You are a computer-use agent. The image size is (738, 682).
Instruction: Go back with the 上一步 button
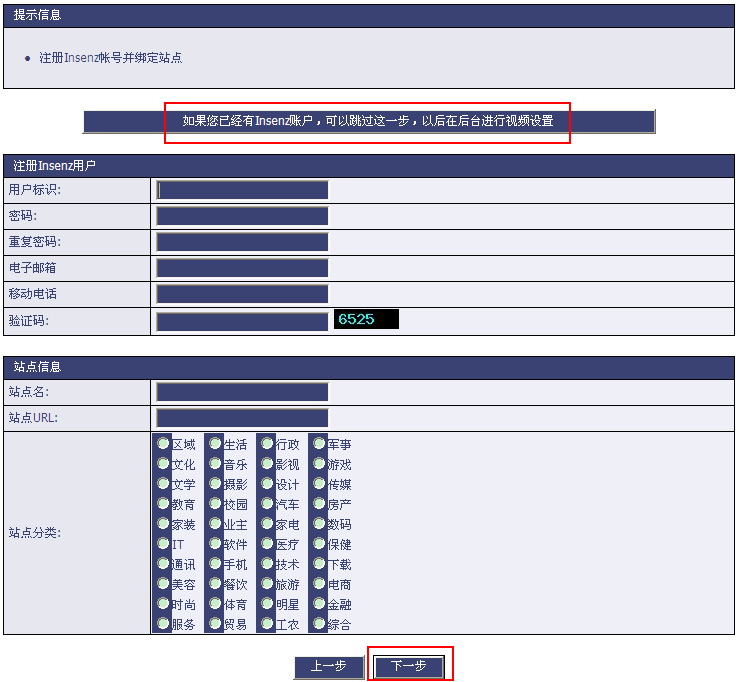[329, 667]
